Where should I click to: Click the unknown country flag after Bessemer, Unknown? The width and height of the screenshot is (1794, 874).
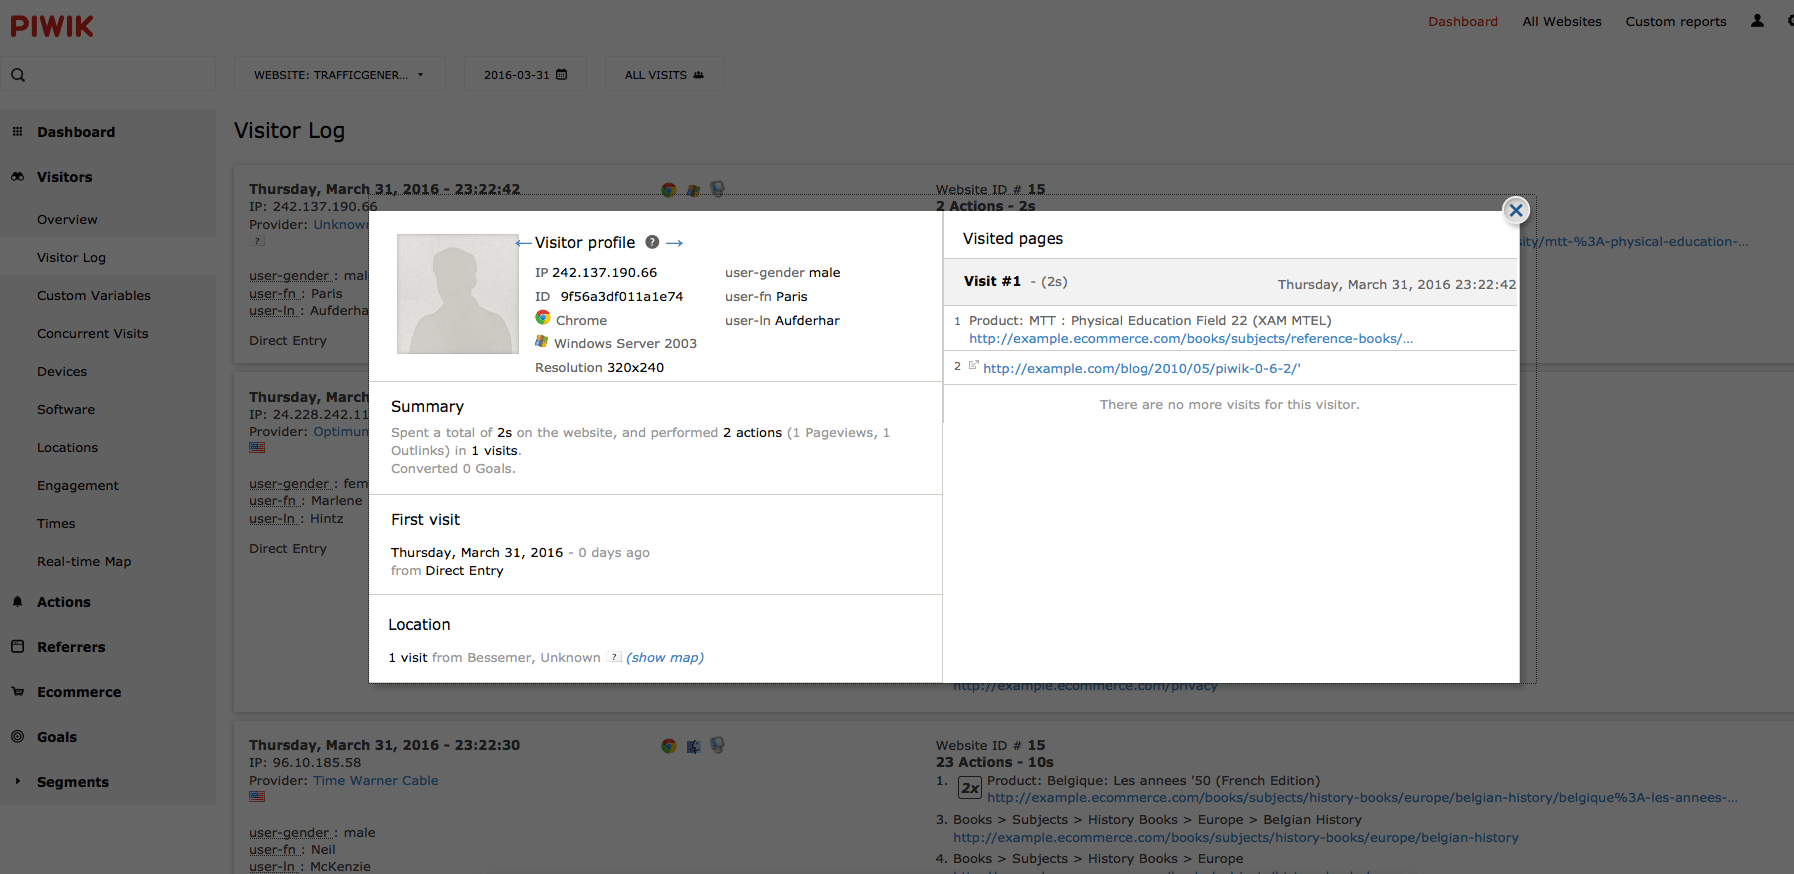(x=616, y=657)
